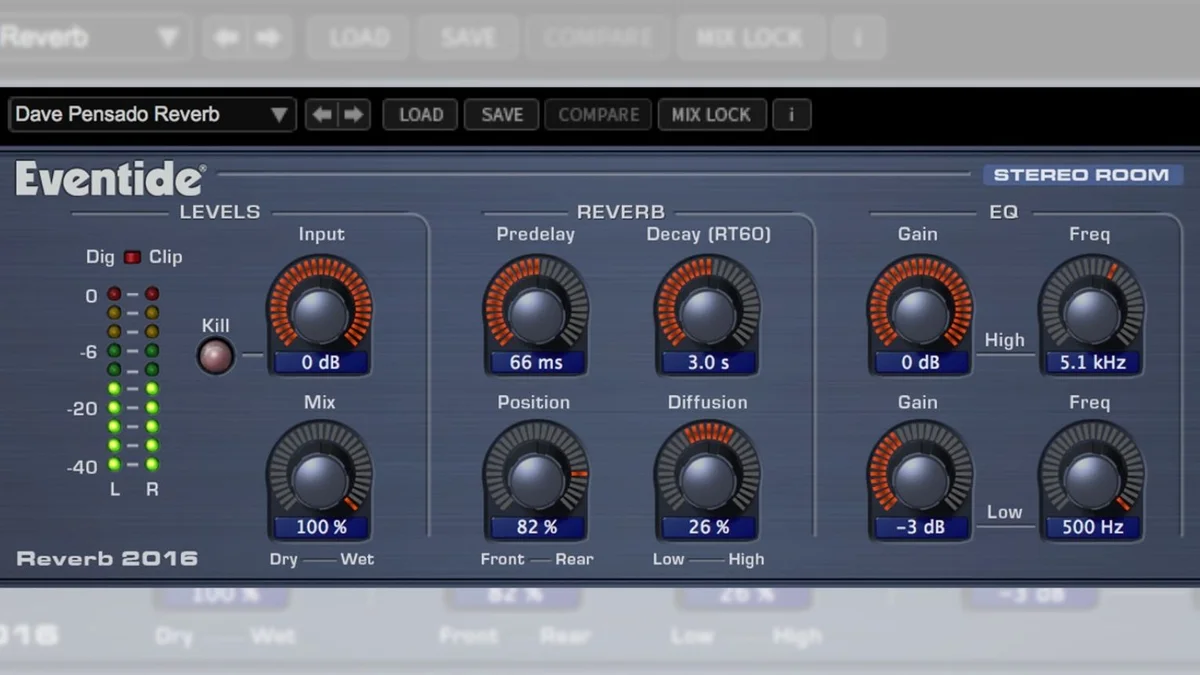Image resolution: width=1200 pixels, height=675 pixels.
Task: Click the preset dropdown arrow triangle
Action: click(x=279, y=115)
